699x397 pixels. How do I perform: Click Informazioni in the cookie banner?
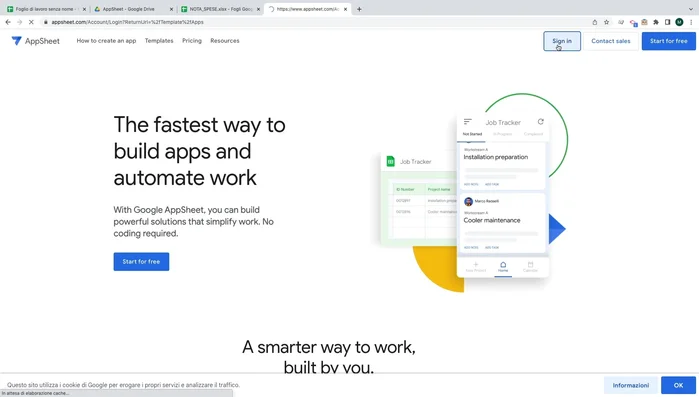point(630,385)
